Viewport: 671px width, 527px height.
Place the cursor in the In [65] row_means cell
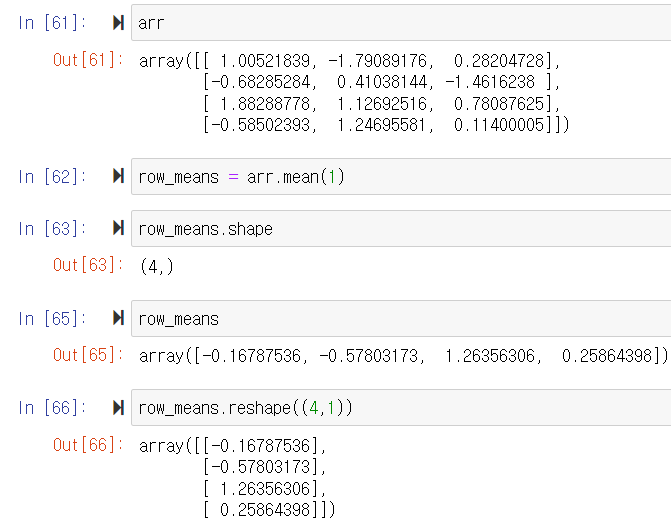401,319
